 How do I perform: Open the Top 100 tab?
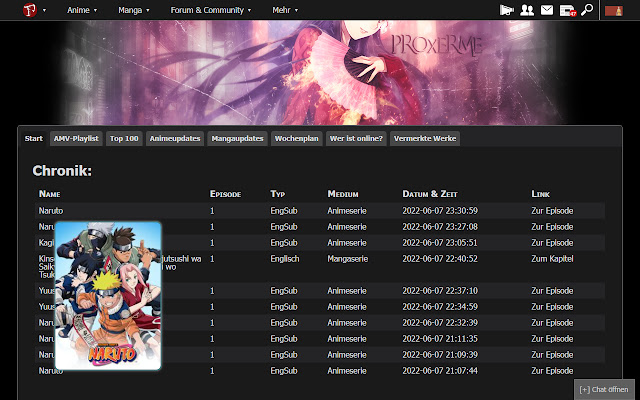[x=124, y=139]
